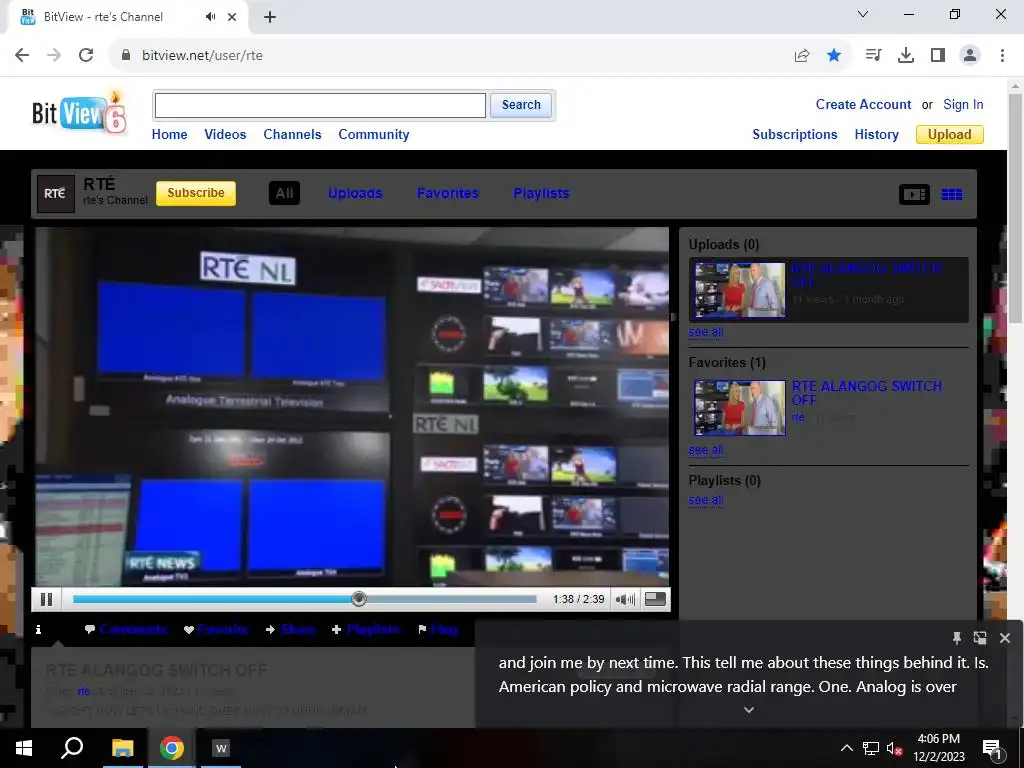
Task: Mute the tab audio speaker icon
Action: tap(210, 17)
